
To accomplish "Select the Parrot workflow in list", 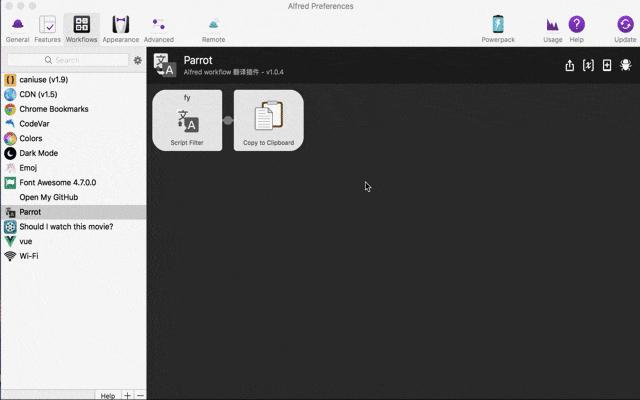I will point(73,212).
